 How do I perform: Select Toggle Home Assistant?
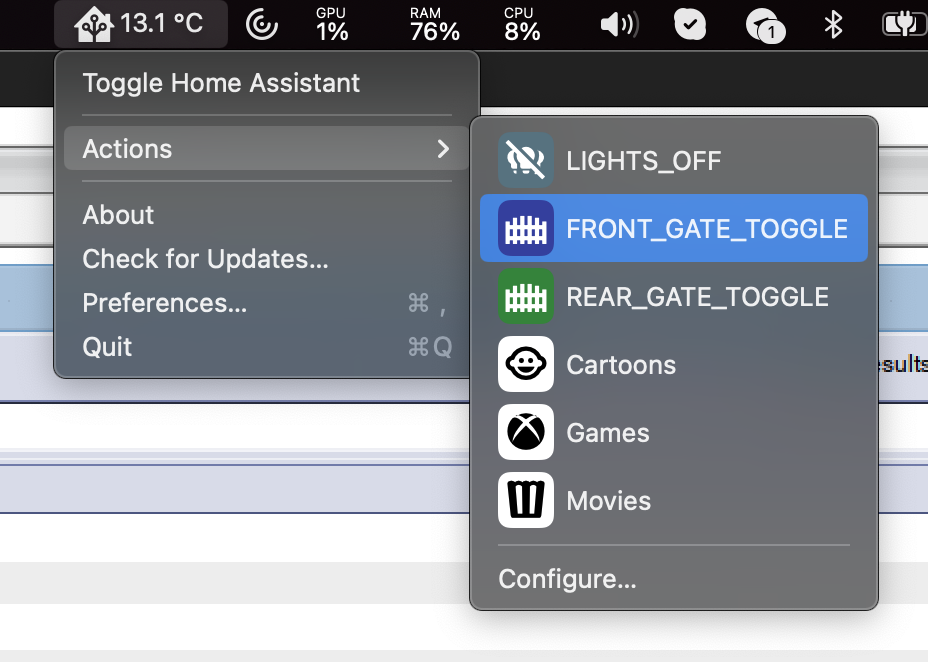click(x=219, y=83)
